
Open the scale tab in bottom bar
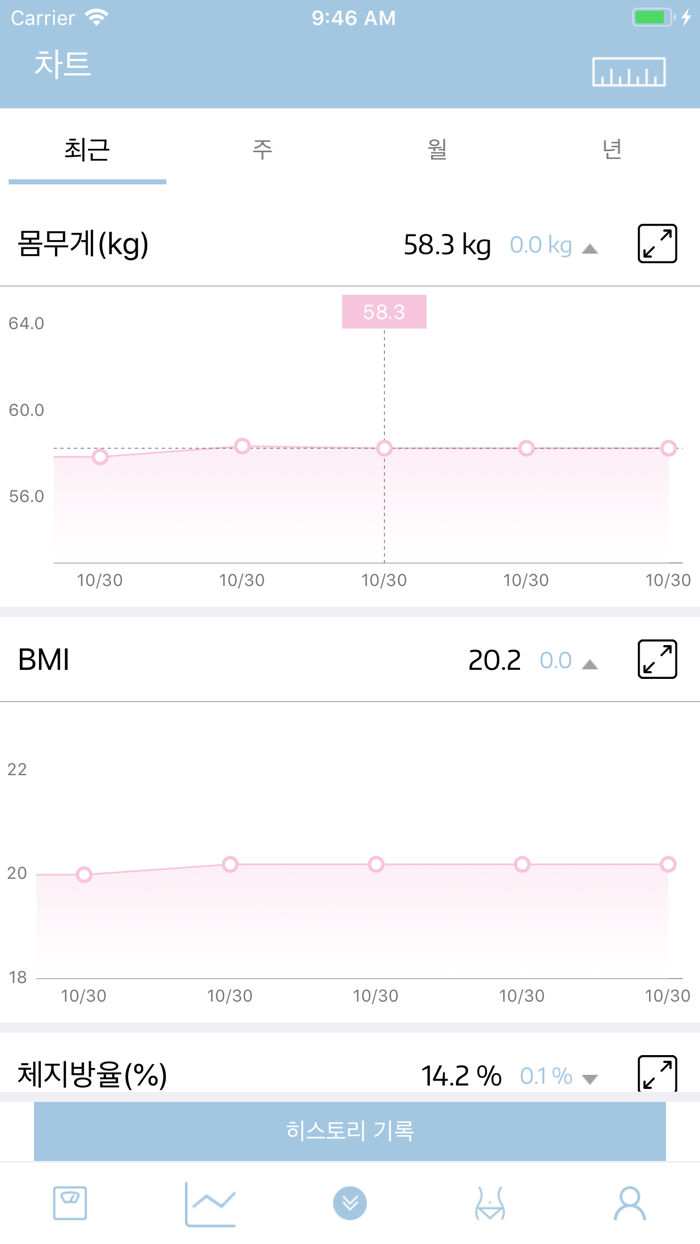[x=70, y=1204]
